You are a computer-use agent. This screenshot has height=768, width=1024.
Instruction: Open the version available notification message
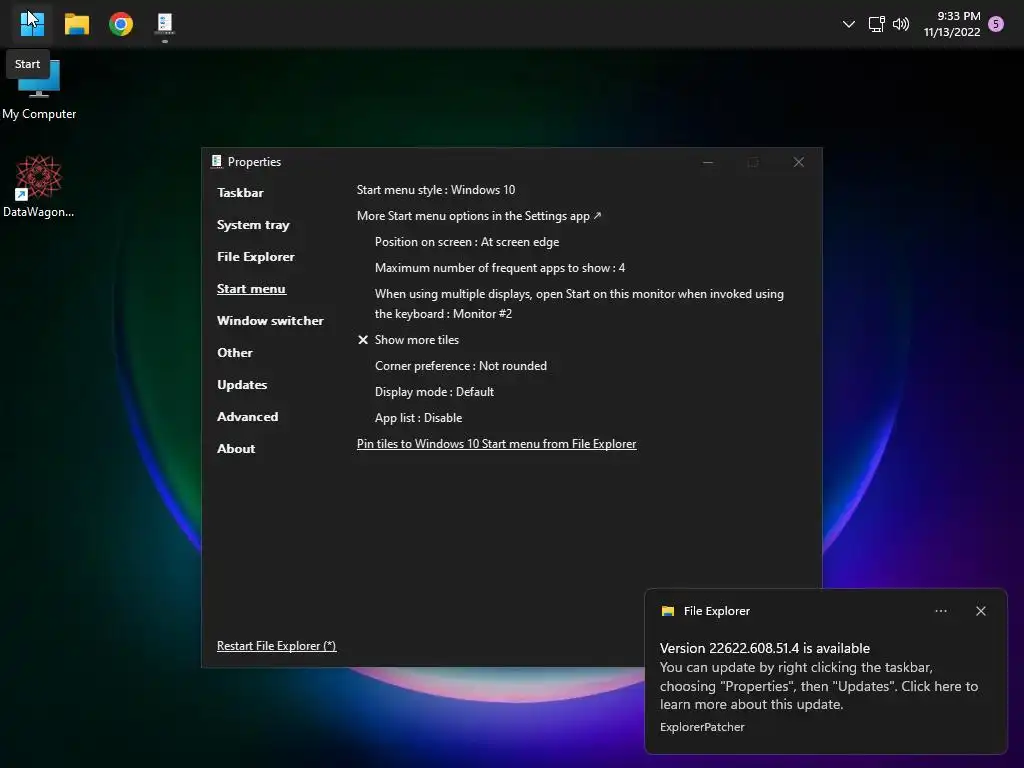point(819,676)
